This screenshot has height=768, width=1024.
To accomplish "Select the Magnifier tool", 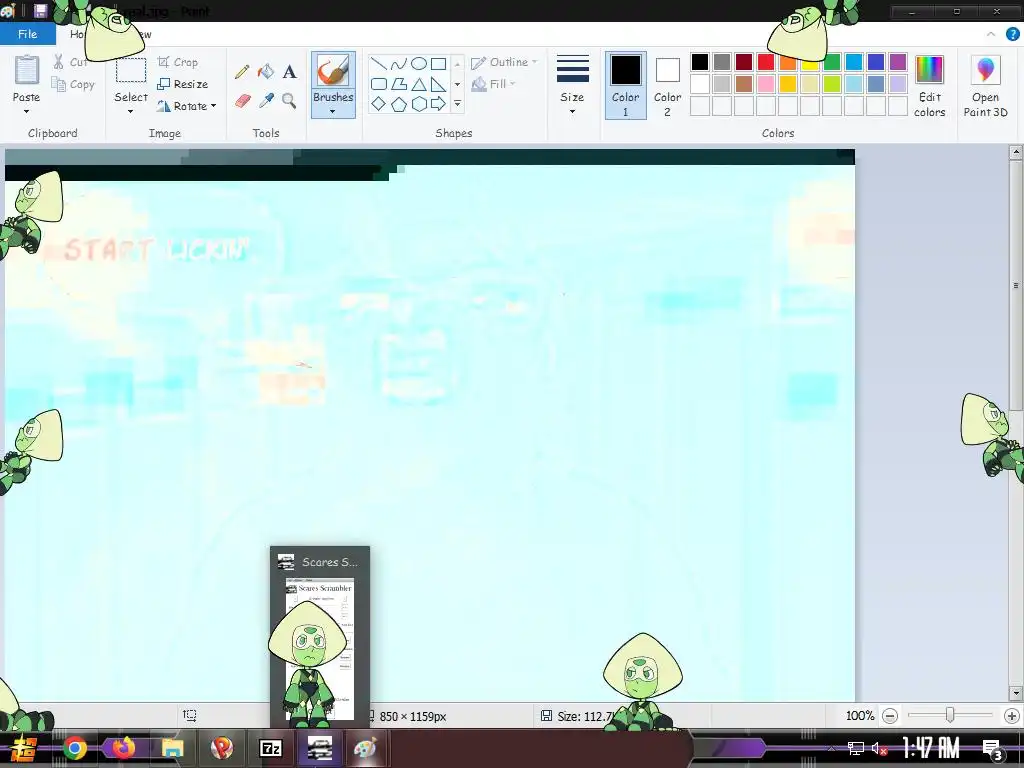I will click(289, 101).
